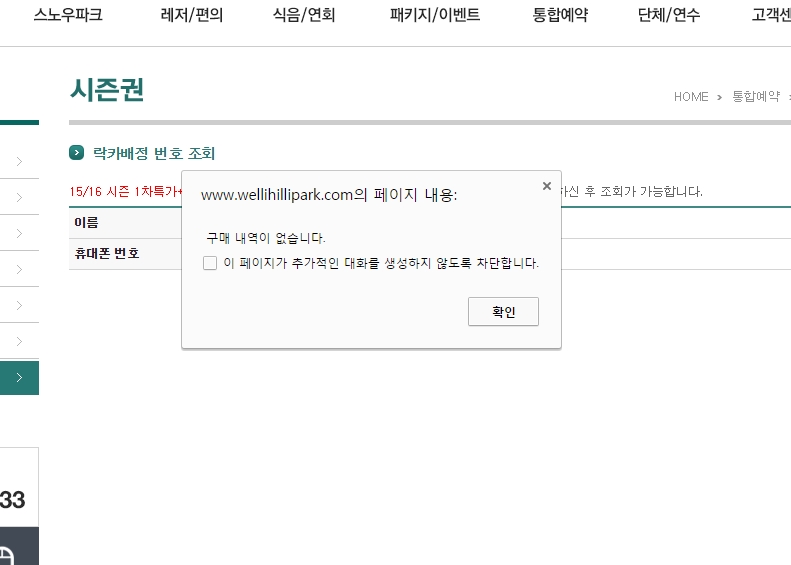Click the HOME breadcrumb link
Screen dimensions: 791x565
coord(691,97)
